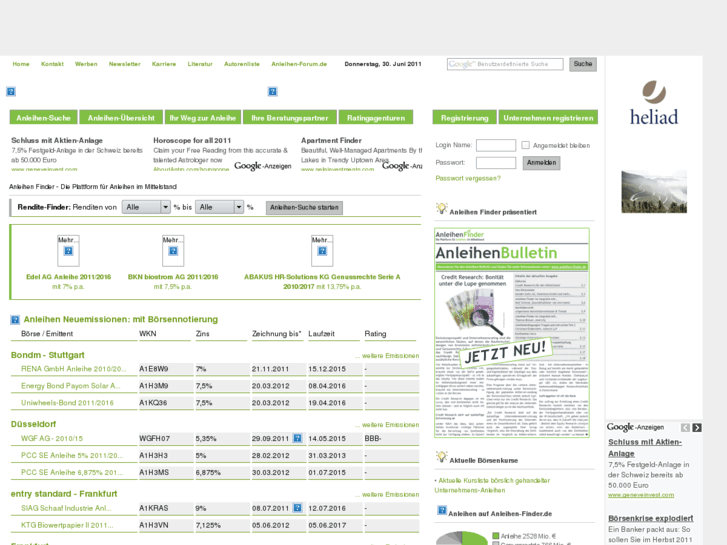Open Uniwheels-Bond 2011/2016 link
The width and height of the screenshot is (727, 545).
pos(67,403)
